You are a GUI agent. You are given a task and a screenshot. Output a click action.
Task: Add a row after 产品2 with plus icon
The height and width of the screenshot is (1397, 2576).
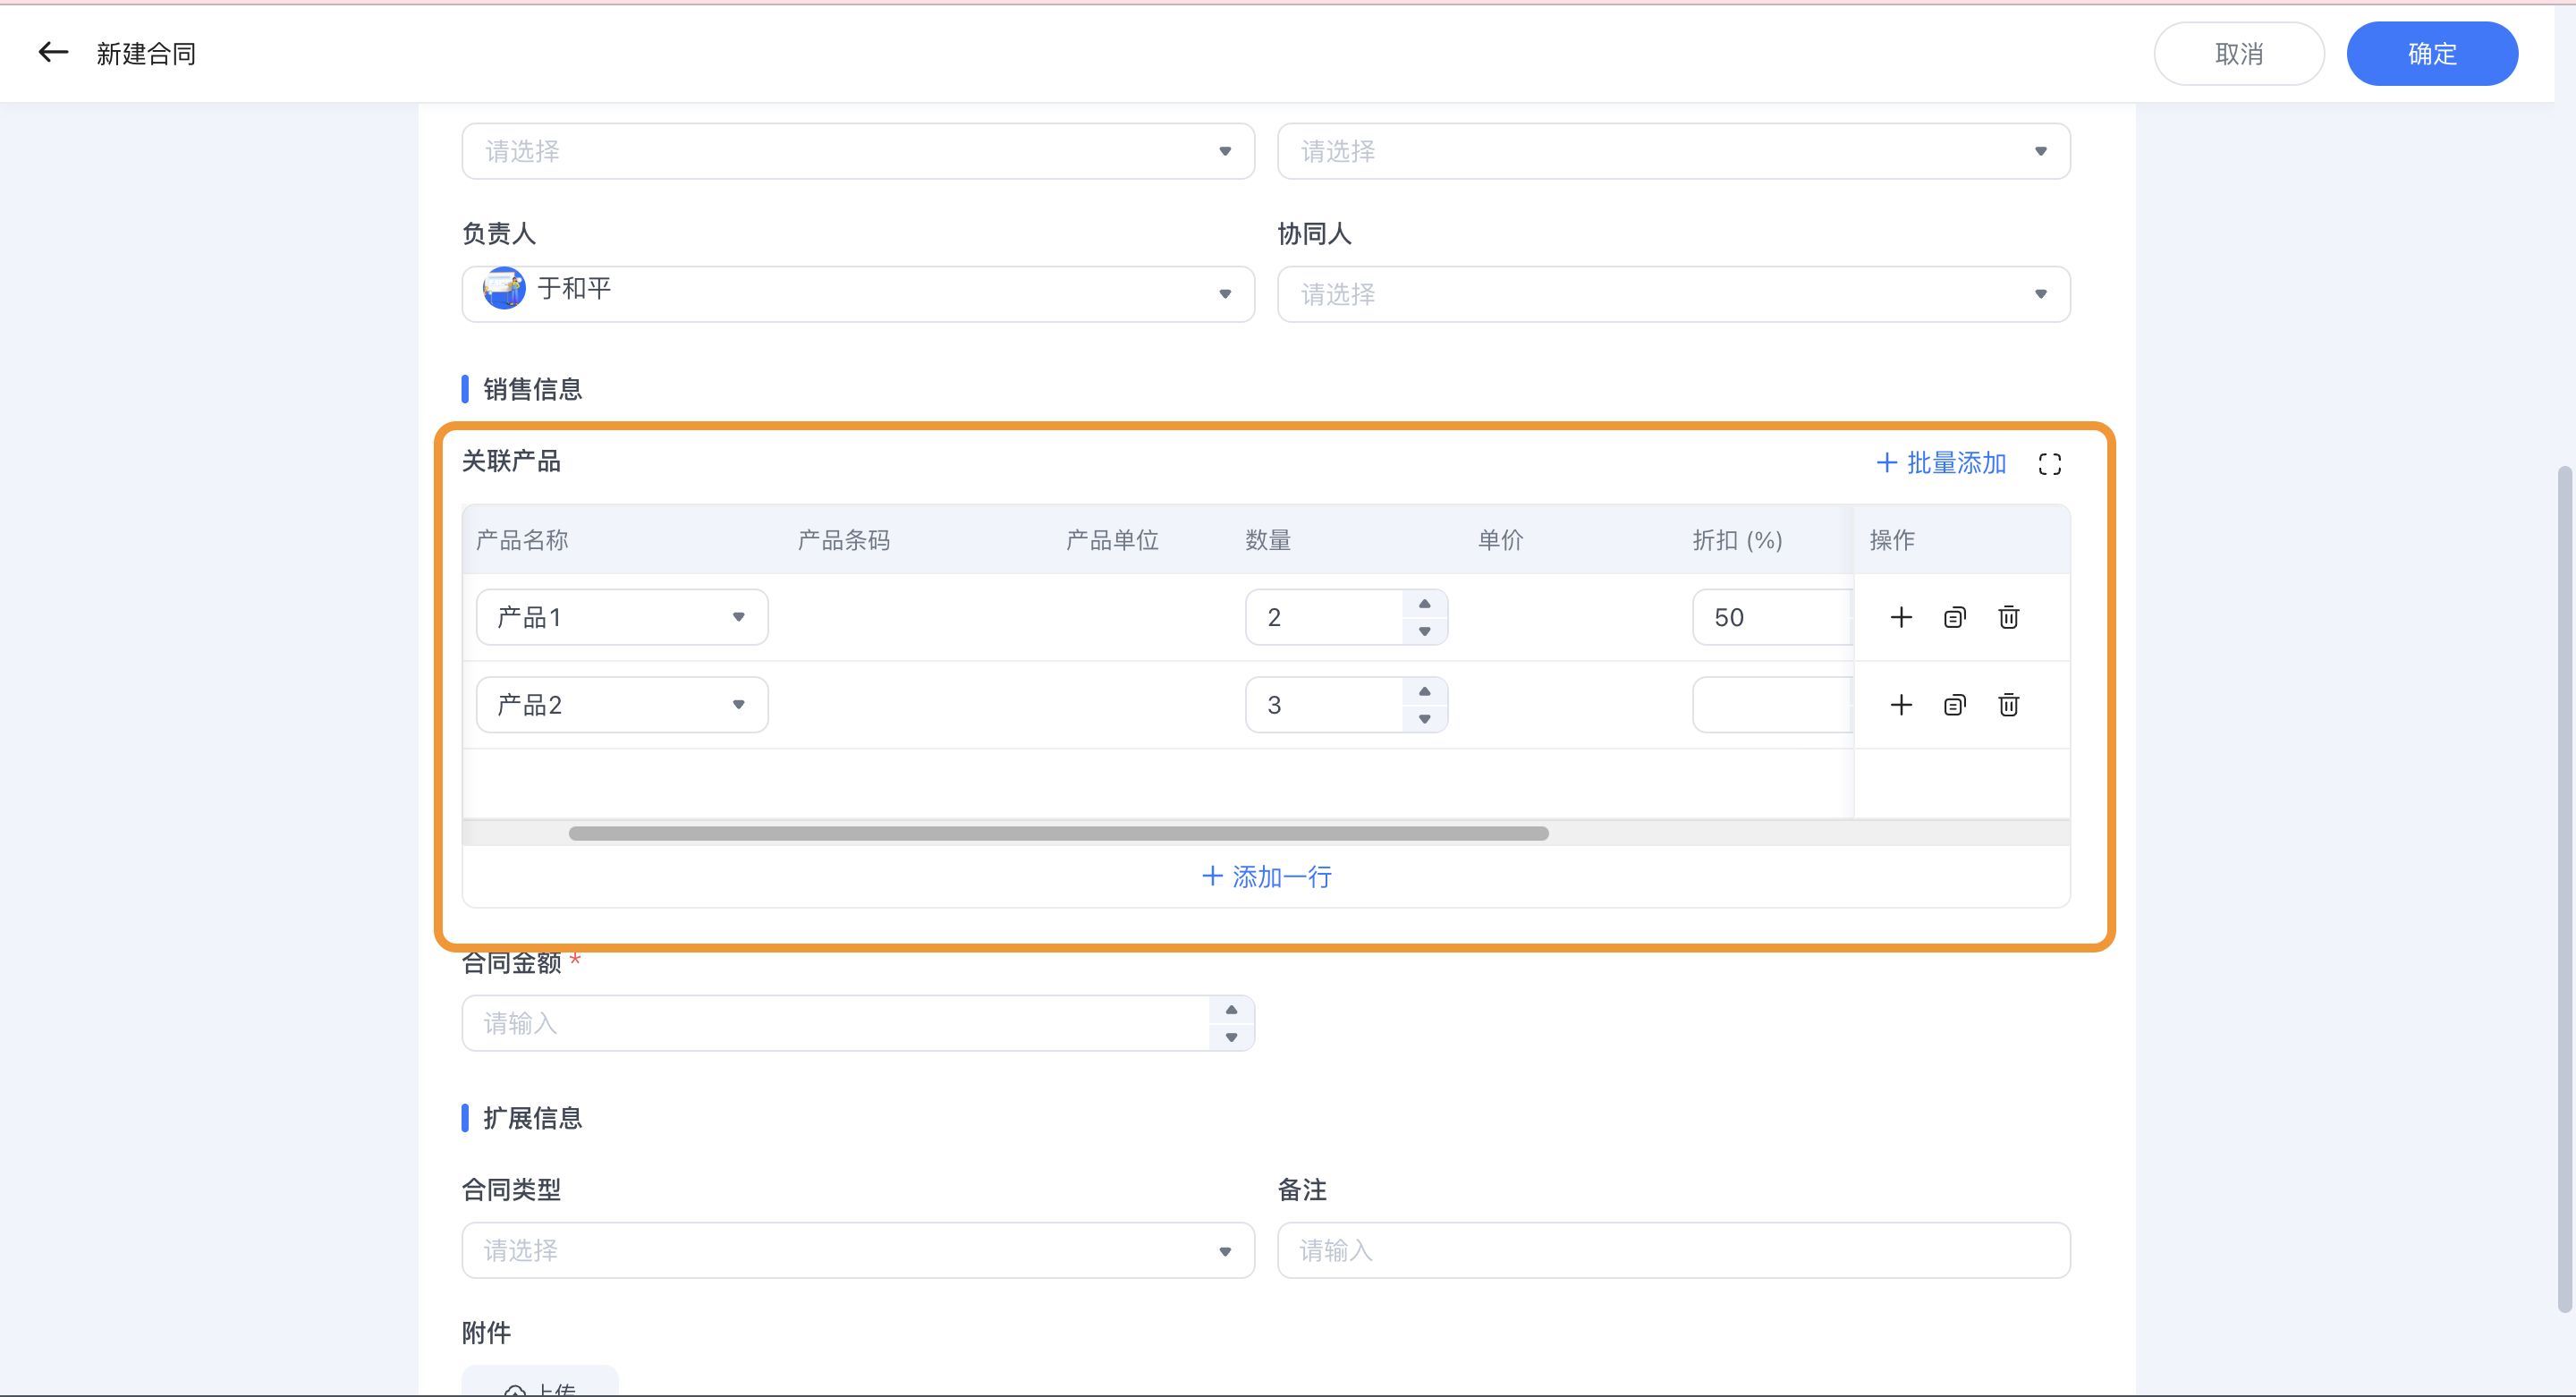tap(1901, 705)
